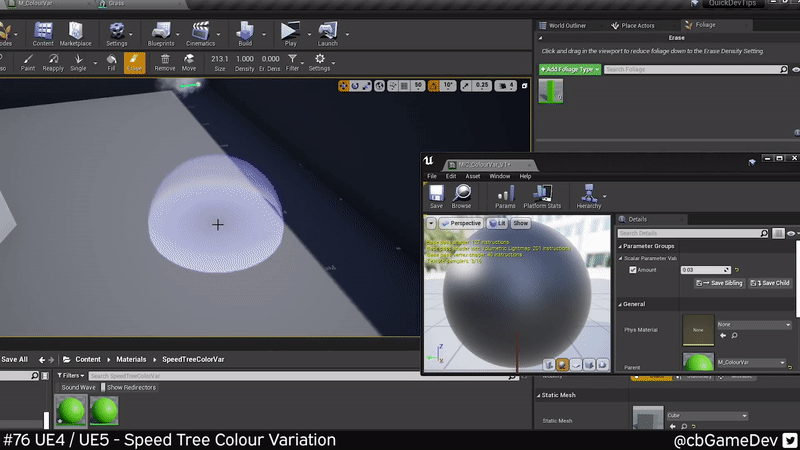This screenshot has width=800, height=450.
Task: Choose the Remove foliage tool
Action: 165,63
